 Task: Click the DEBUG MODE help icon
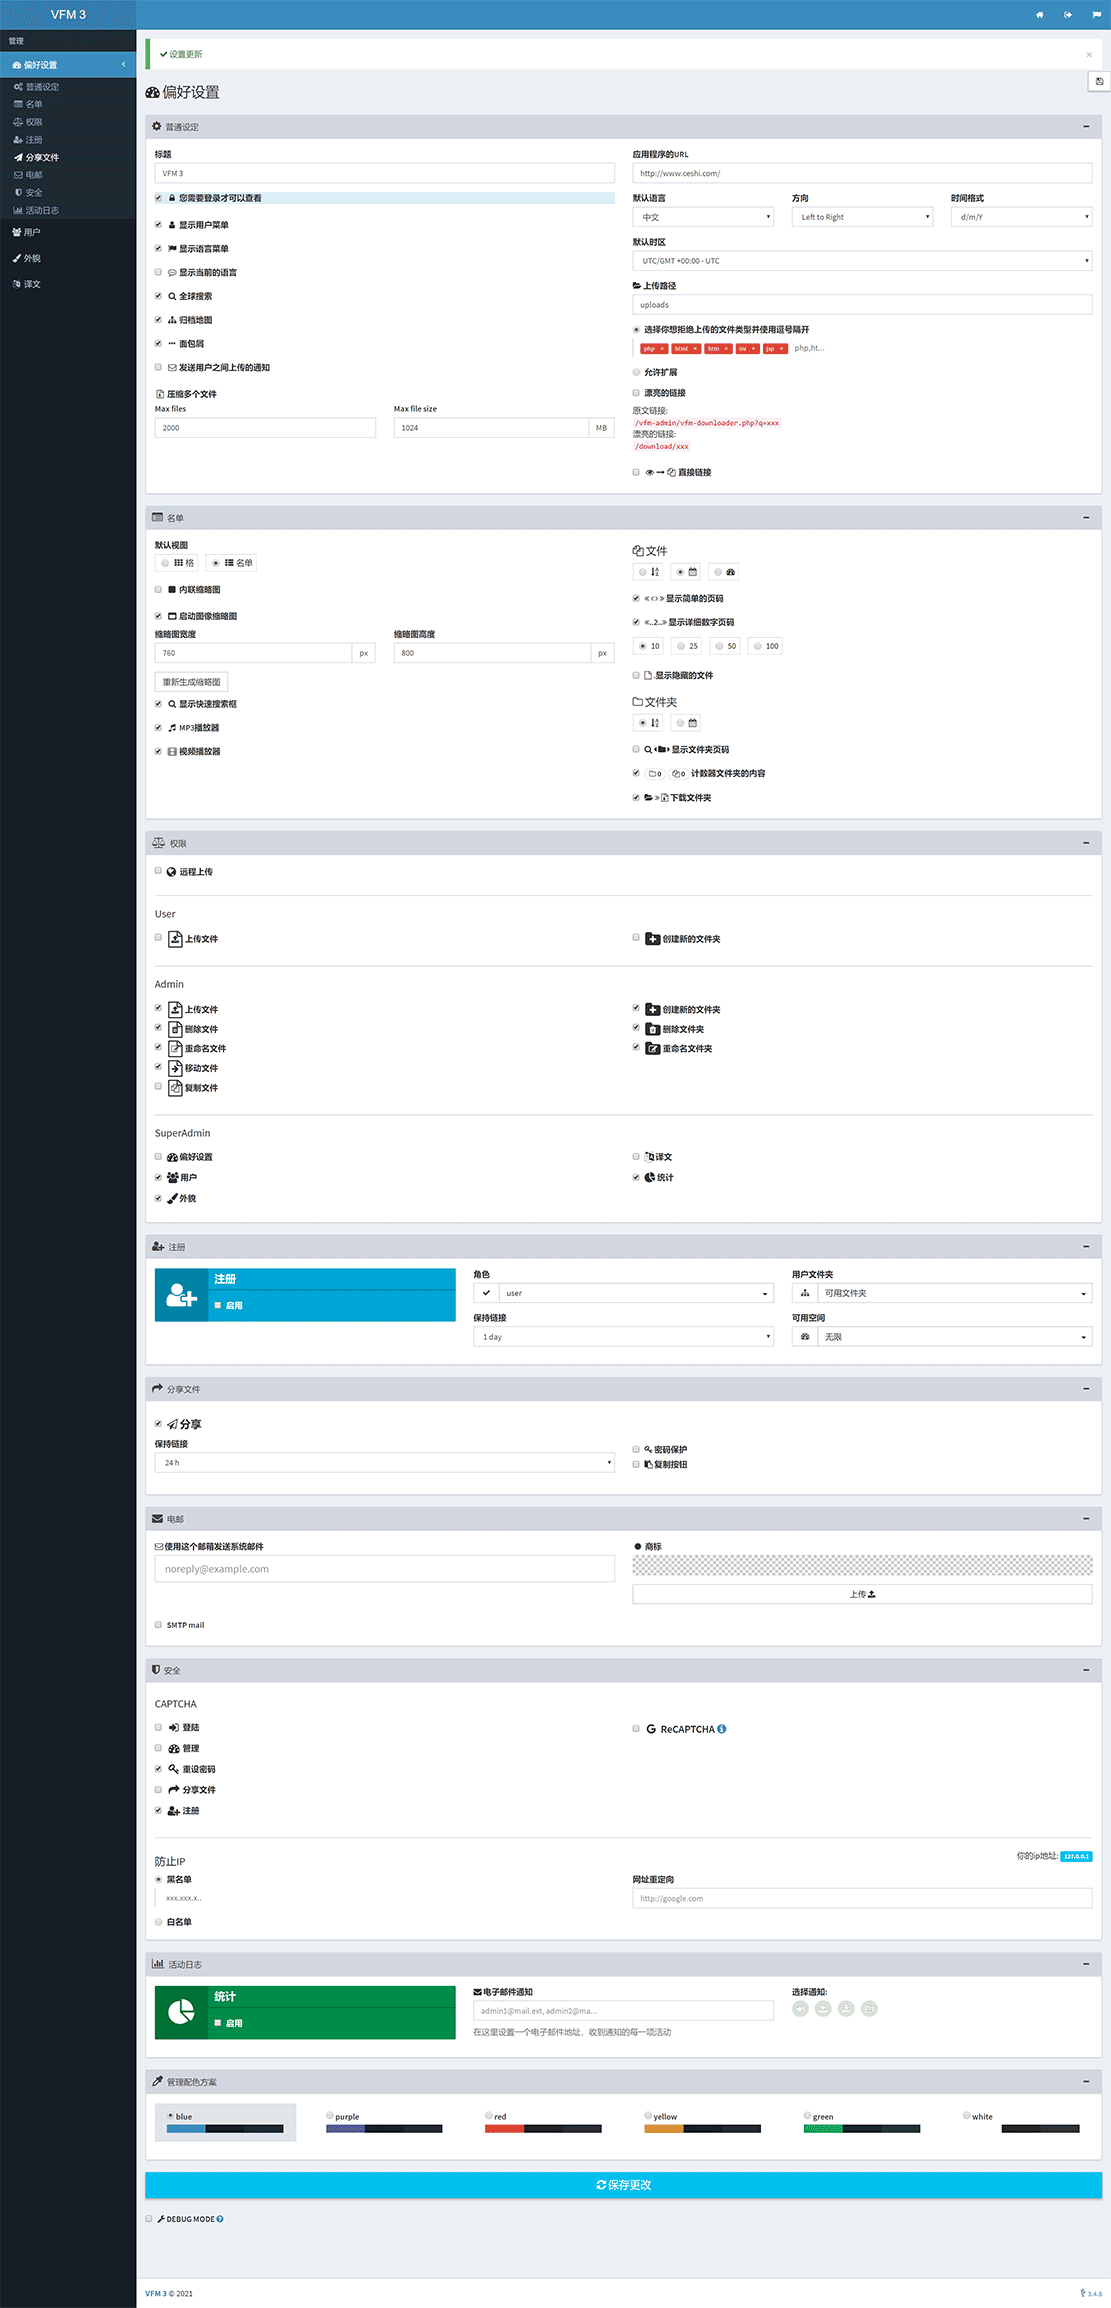[220, 2219]
